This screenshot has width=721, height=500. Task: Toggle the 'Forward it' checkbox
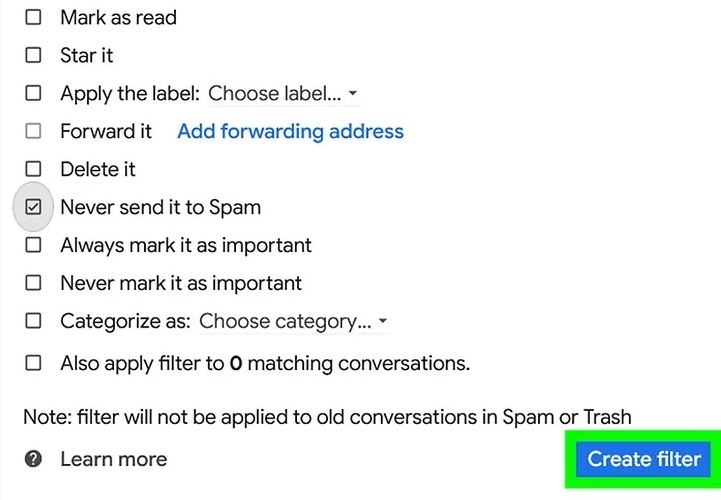(33, 131)
